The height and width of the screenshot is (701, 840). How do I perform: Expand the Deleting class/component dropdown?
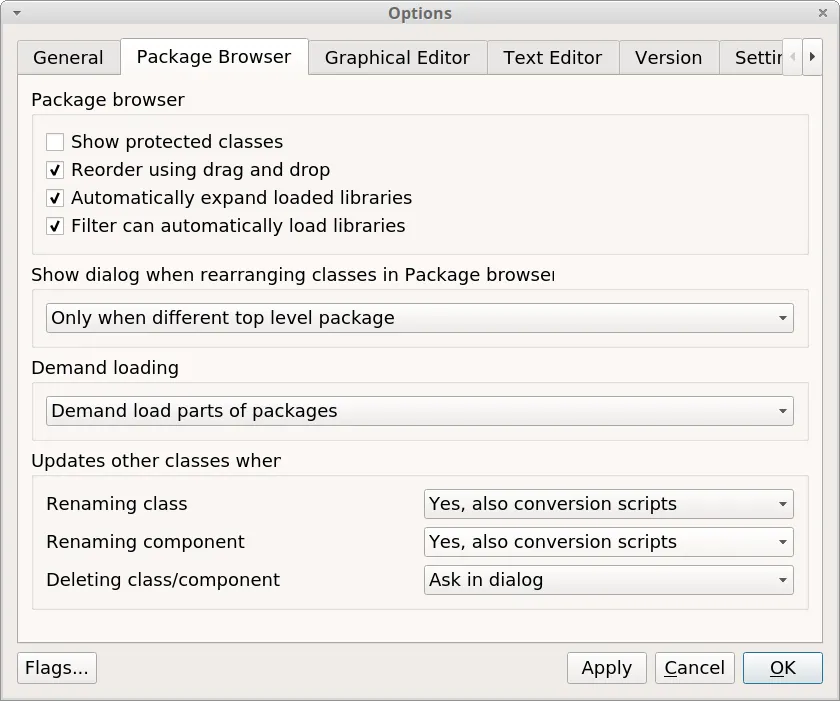tap(608, 580)
